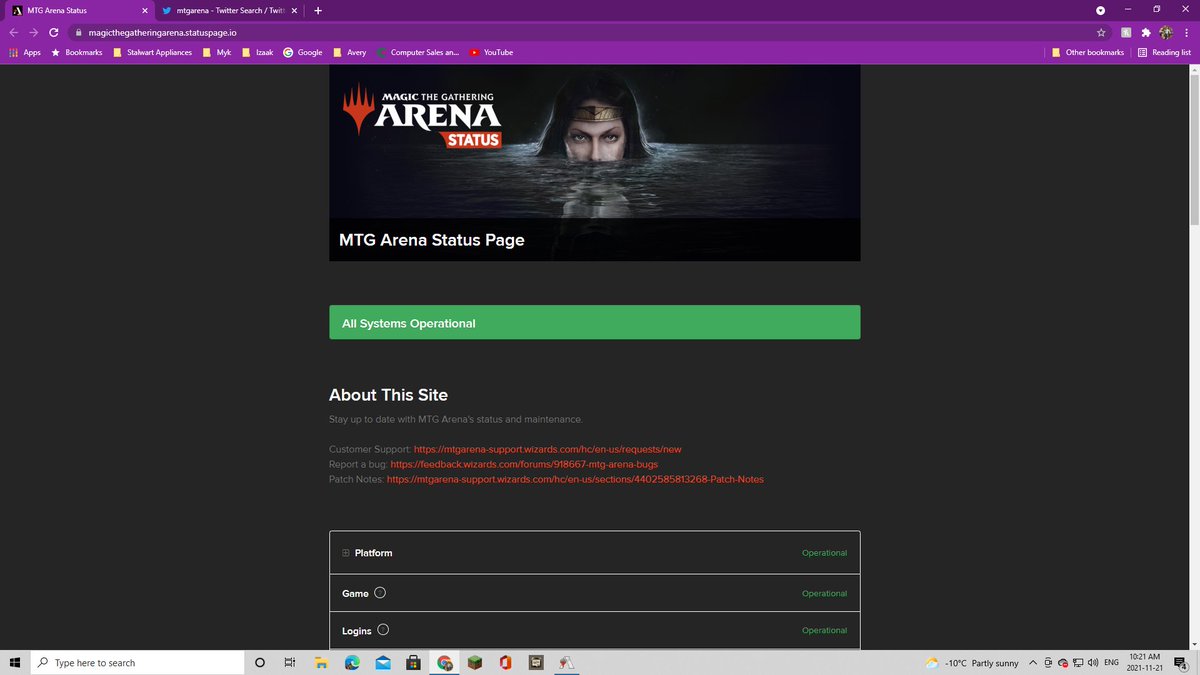
Task: Open the Other bookmarks folder
Action: coord(1088,52)
